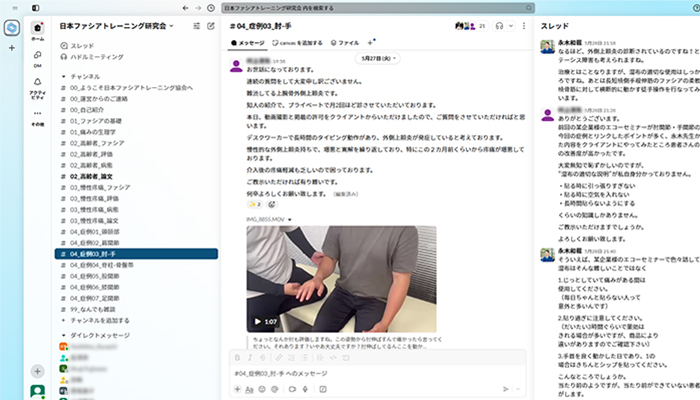Open ハドルミーティング in the sidebar
The image size is (700, 400).
click(92, 57)
